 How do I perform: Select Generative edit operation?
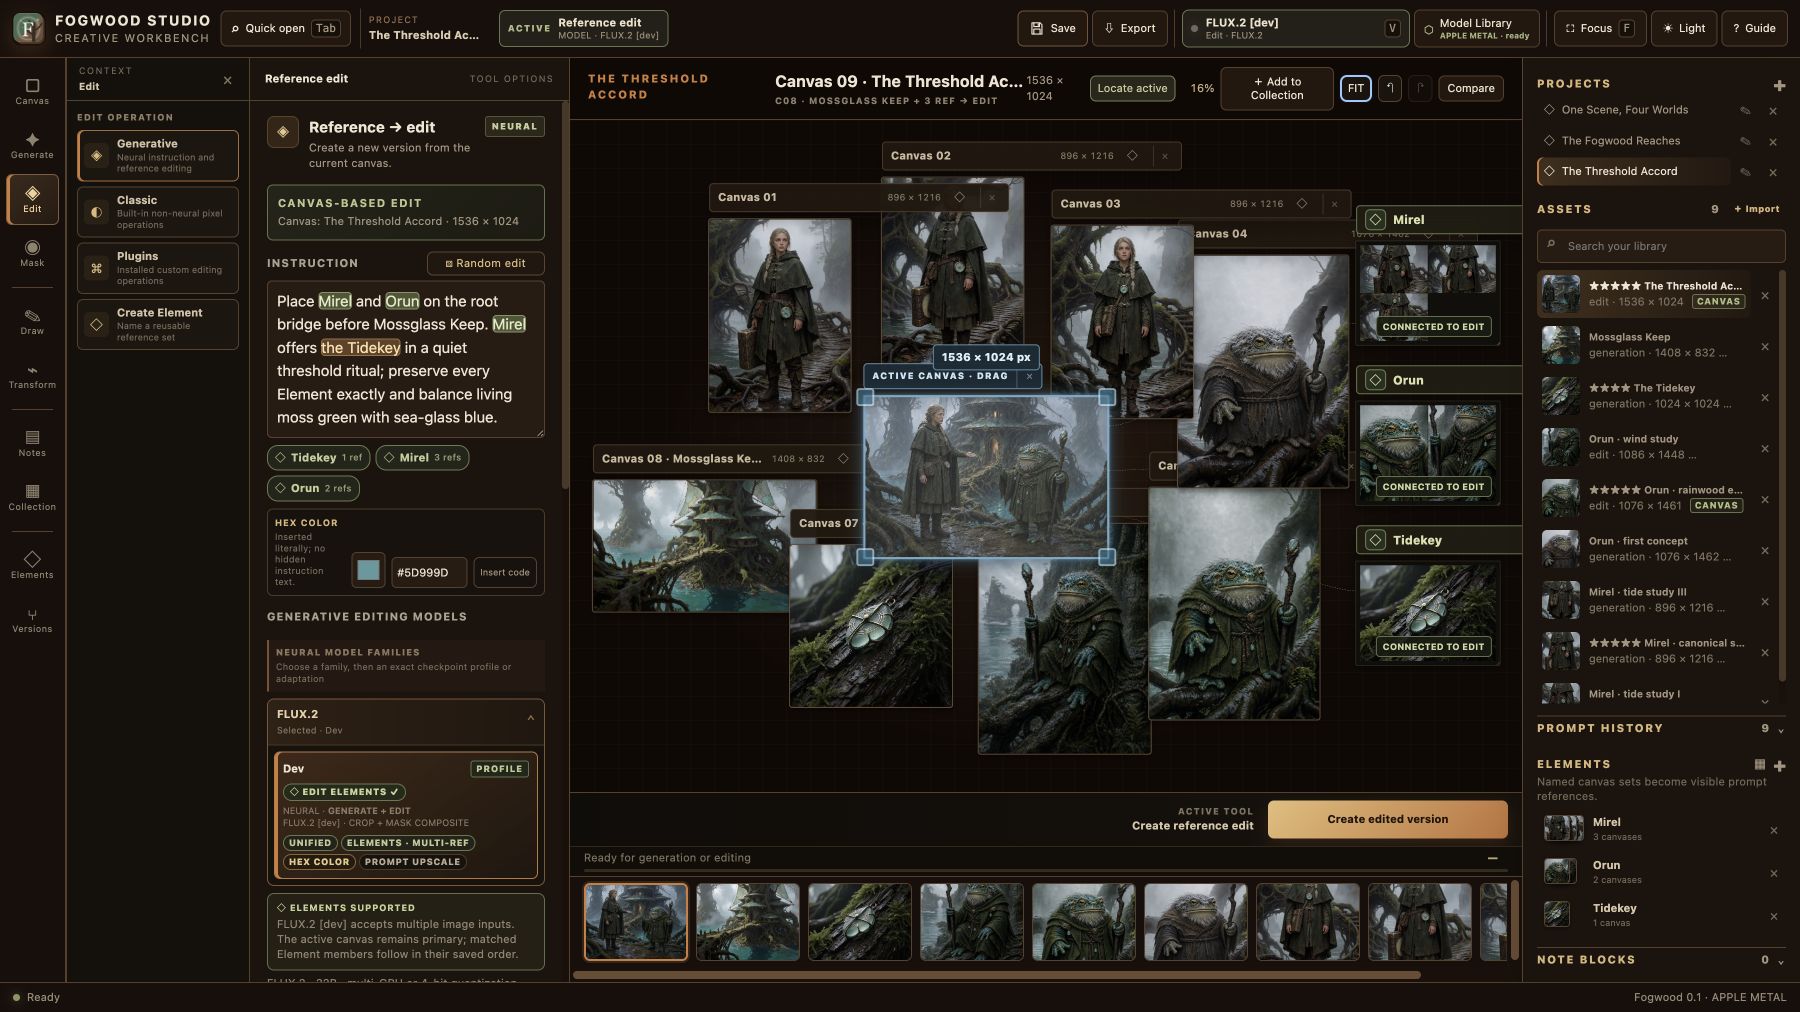[158, 155]
